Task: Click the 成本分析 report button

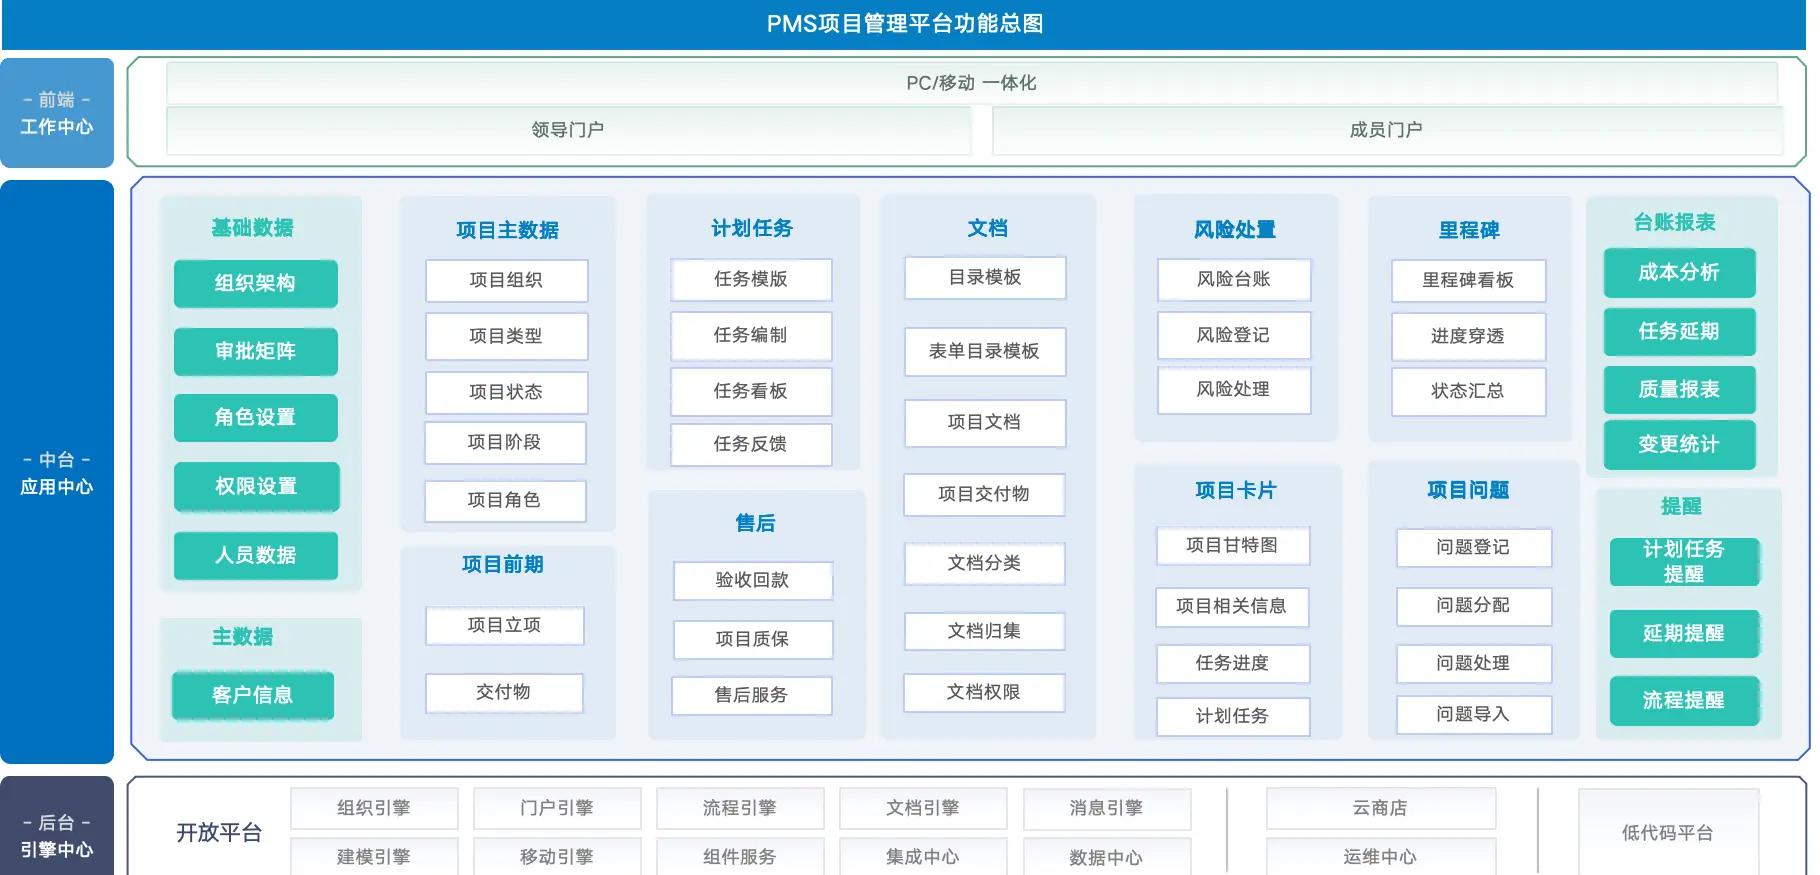Action: click(x=1679, y=272)
